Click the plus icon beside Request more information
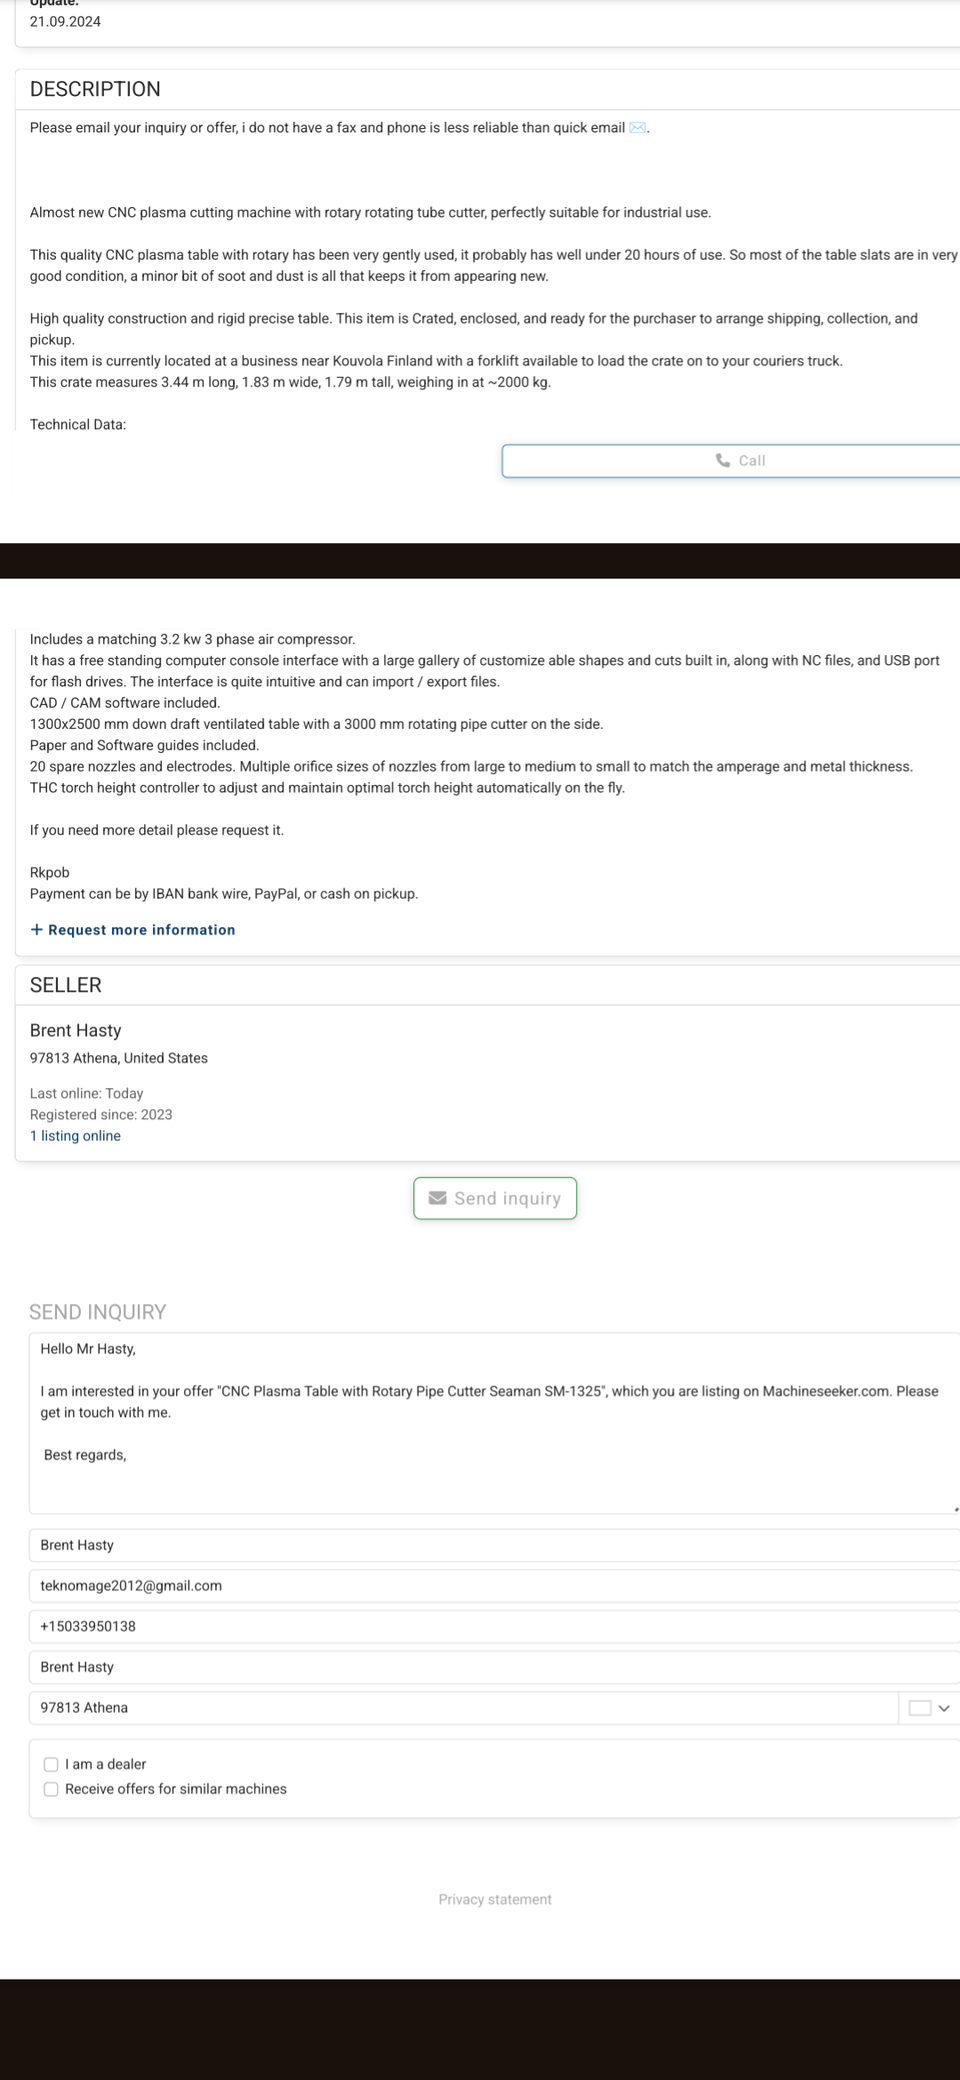 click(37, 930)
